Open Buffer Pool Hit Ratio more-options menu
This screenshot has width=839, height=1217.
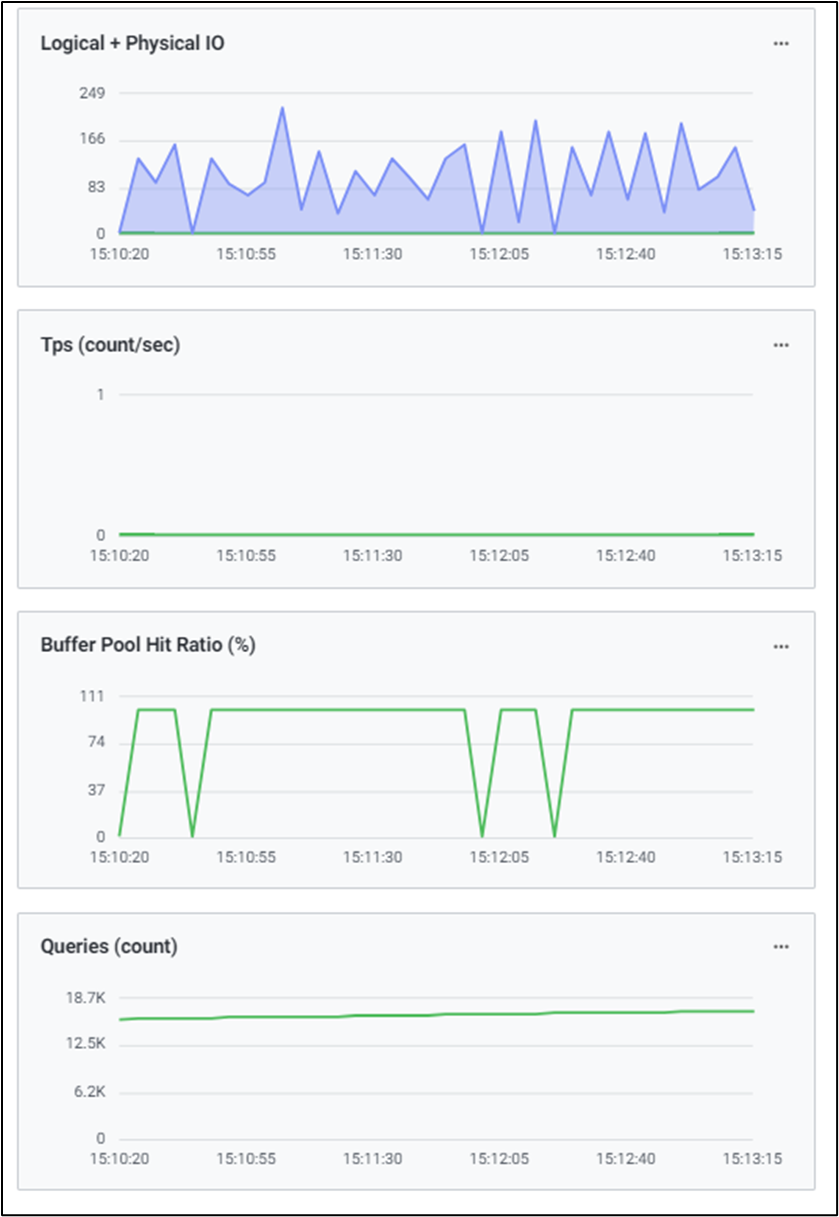(x=781, y=647)
